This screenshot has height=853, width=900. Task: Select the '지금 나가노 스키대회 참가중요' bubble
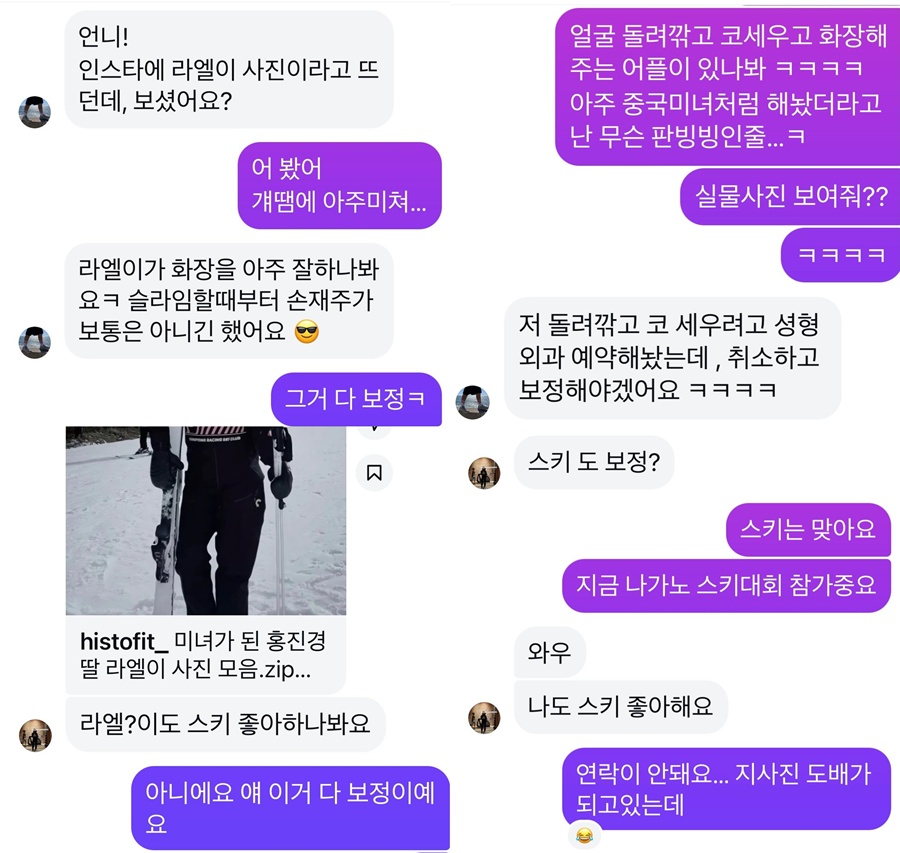pyautogui.click(x=726, y=586)
